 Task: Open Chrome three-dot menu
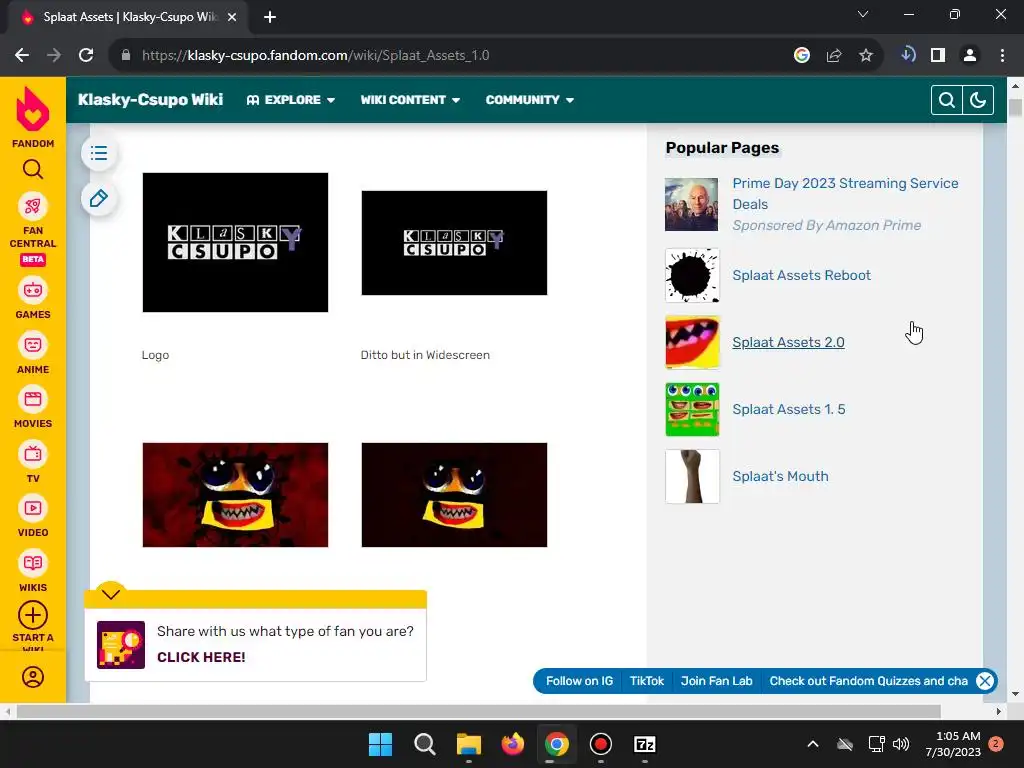[1002, 56]
